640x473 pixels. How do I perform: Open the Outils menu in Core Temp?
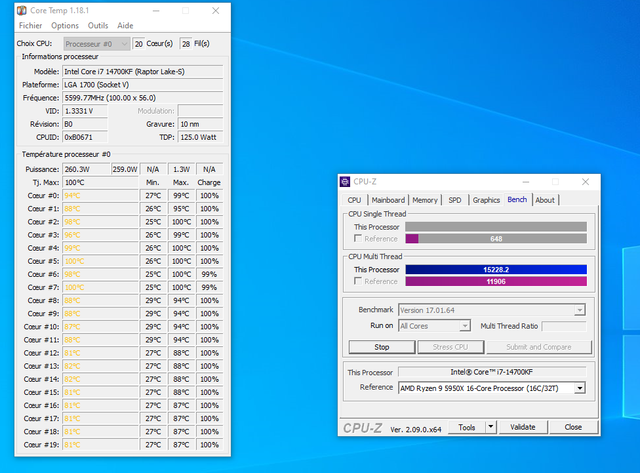tap(98, 25)
